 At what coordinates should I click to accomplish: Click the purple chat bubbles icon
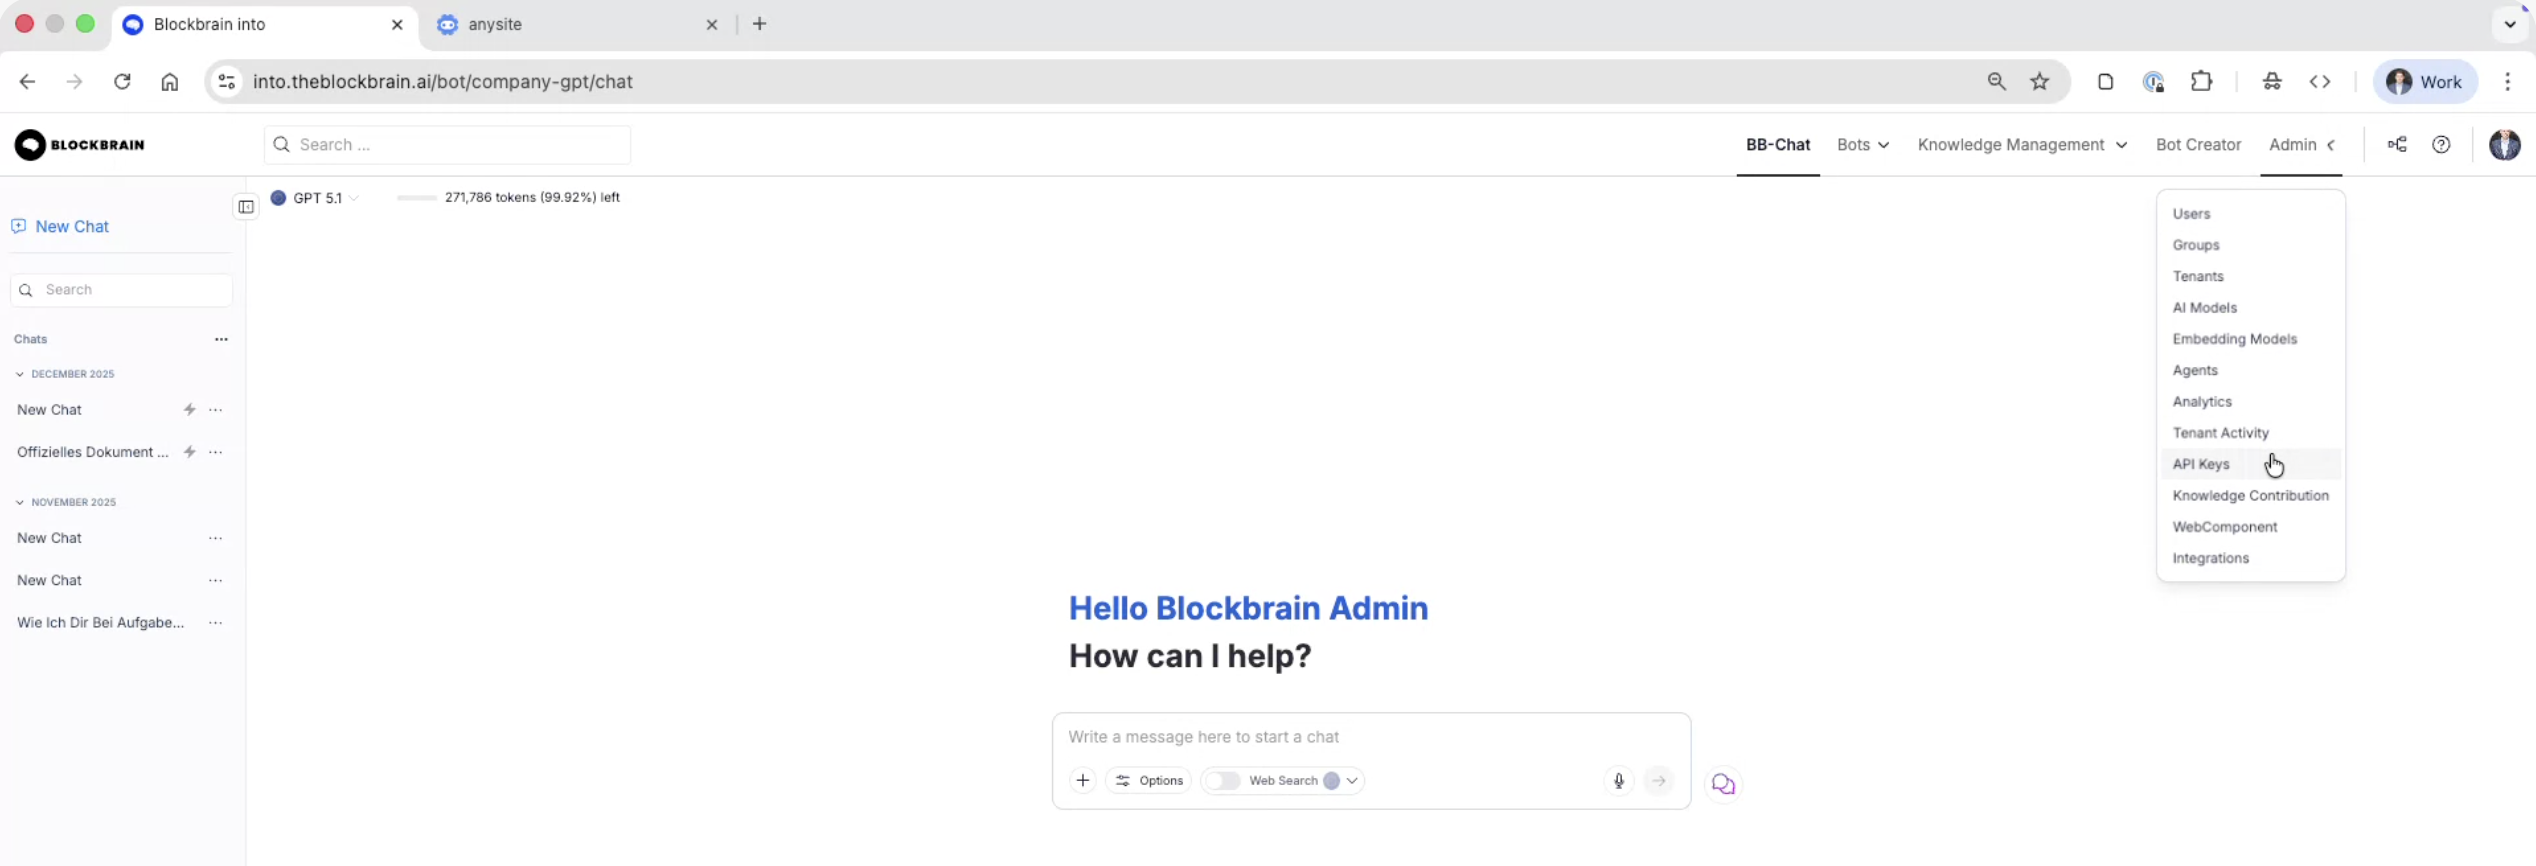1722,784
